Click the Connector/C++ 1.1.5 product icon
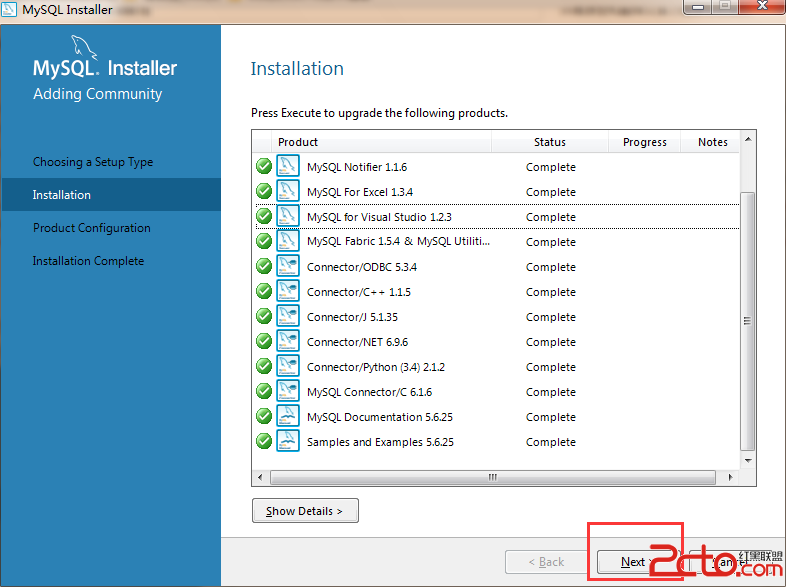The width and height of the screenshot is (786, 587). click(x=288, y=291)
